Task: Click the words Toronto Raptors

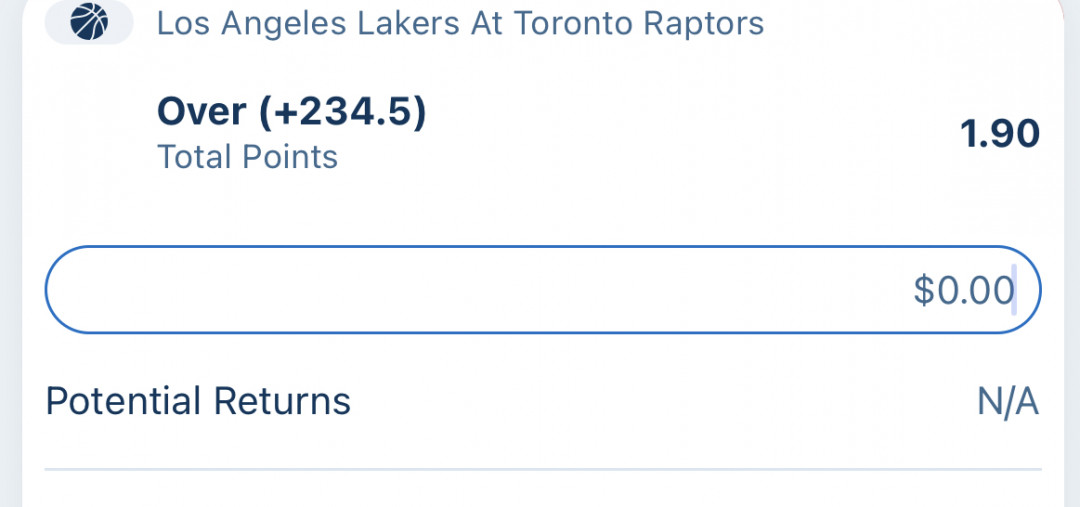Action: pyautogui.click(x=639, y=24)
